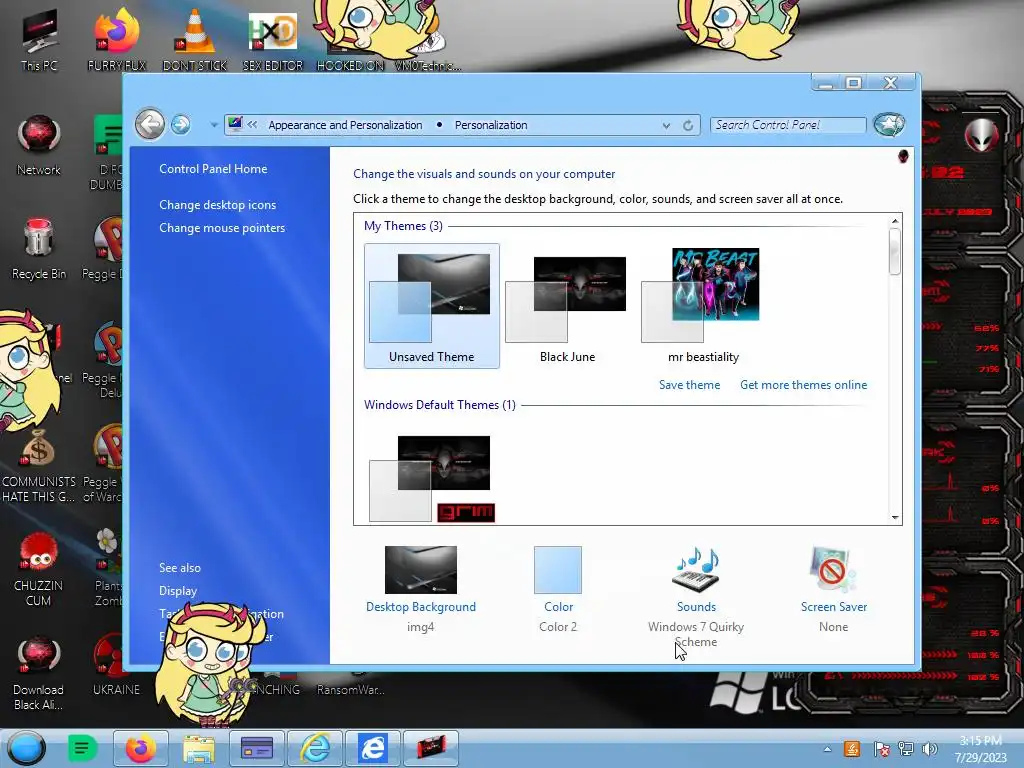The image size is (1024, 768).
Task: Click the Search Control Panel field
Action: click(x=788, y=125)
